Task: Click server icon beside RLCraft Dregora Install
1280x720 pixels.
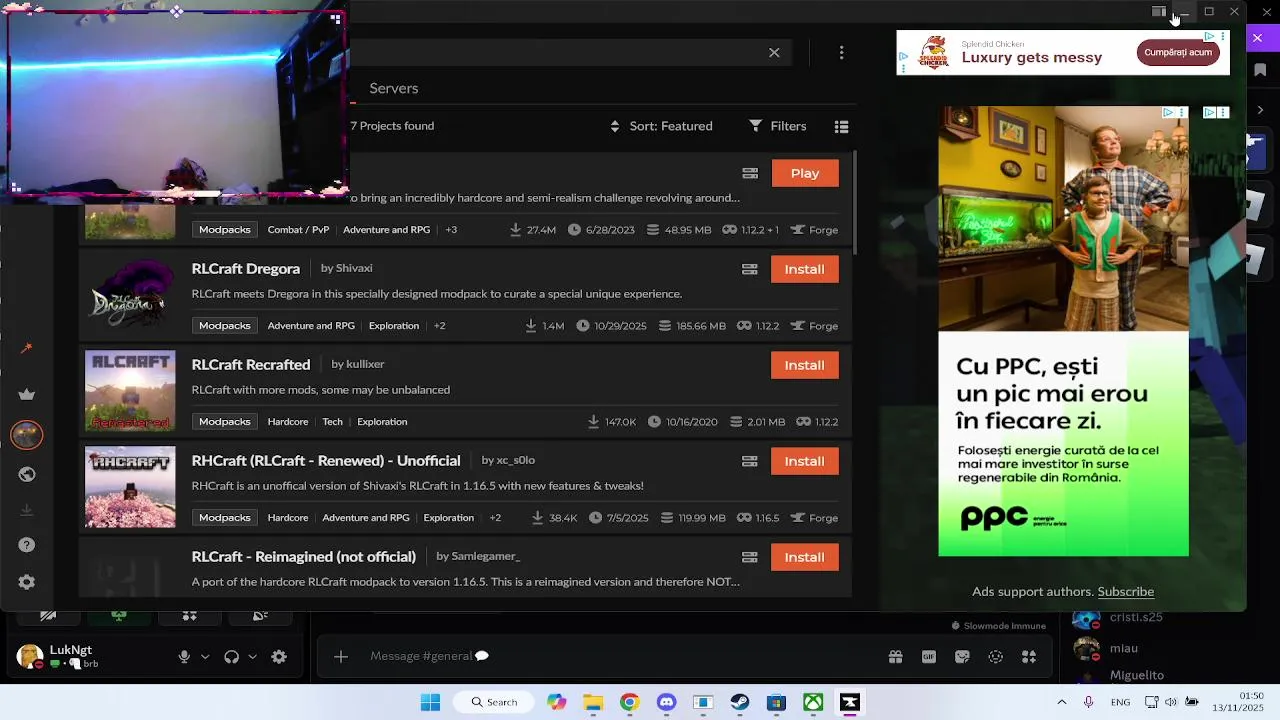Action: point(750,269)
